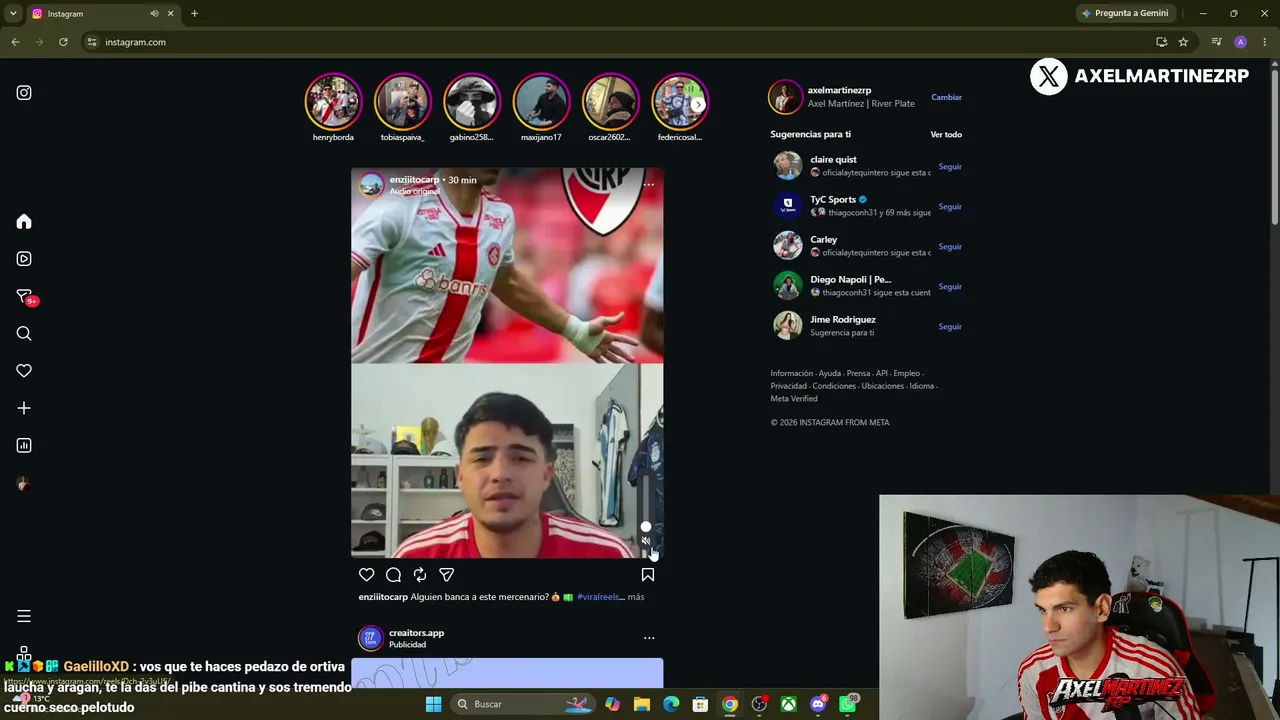Open Reels from the sidebar

[24, 259]
